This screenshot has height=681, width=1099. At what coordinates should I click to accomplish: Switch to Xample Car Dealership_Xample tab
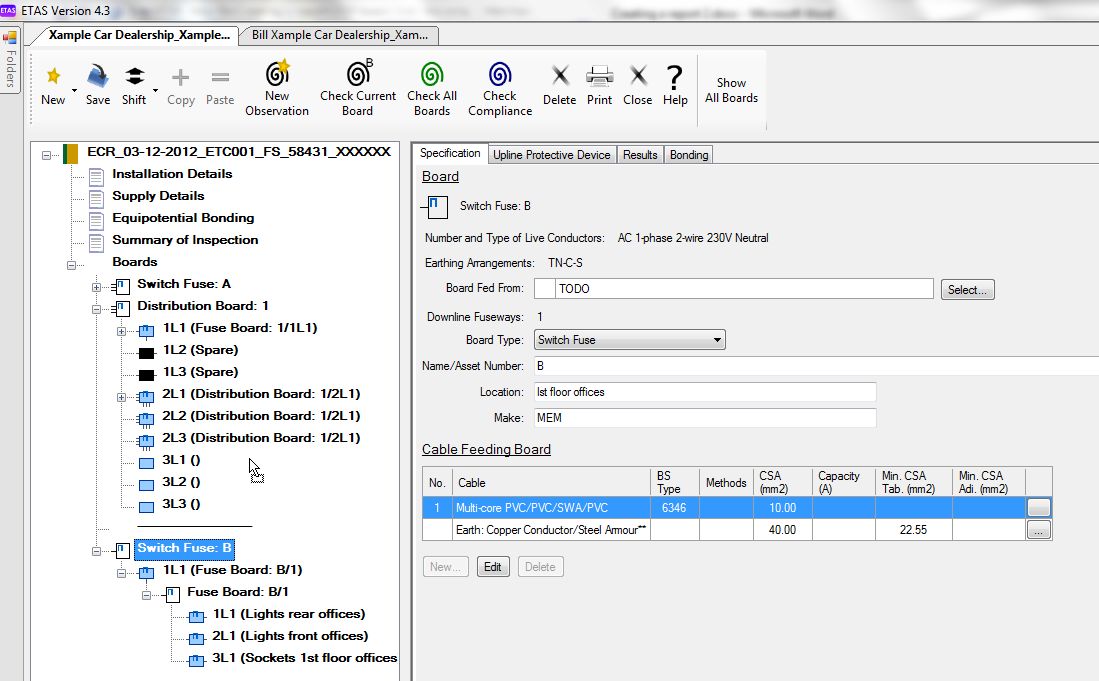(139, 35)
